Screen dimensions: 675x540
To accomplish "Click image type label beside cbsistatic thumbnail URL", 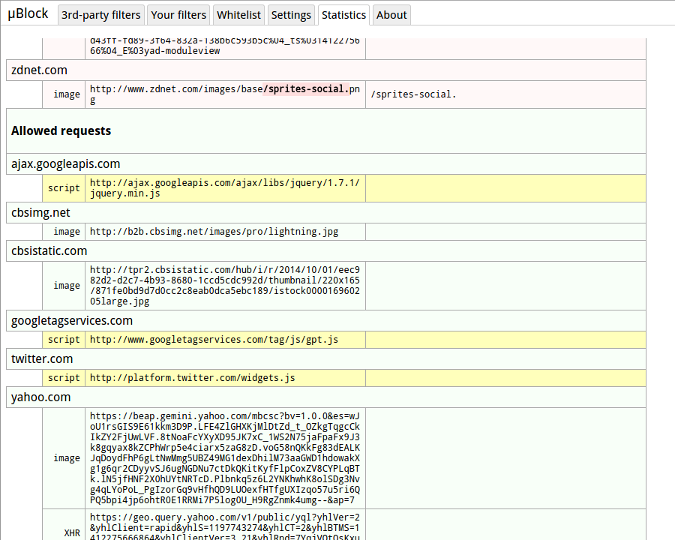I will (67, 286).
